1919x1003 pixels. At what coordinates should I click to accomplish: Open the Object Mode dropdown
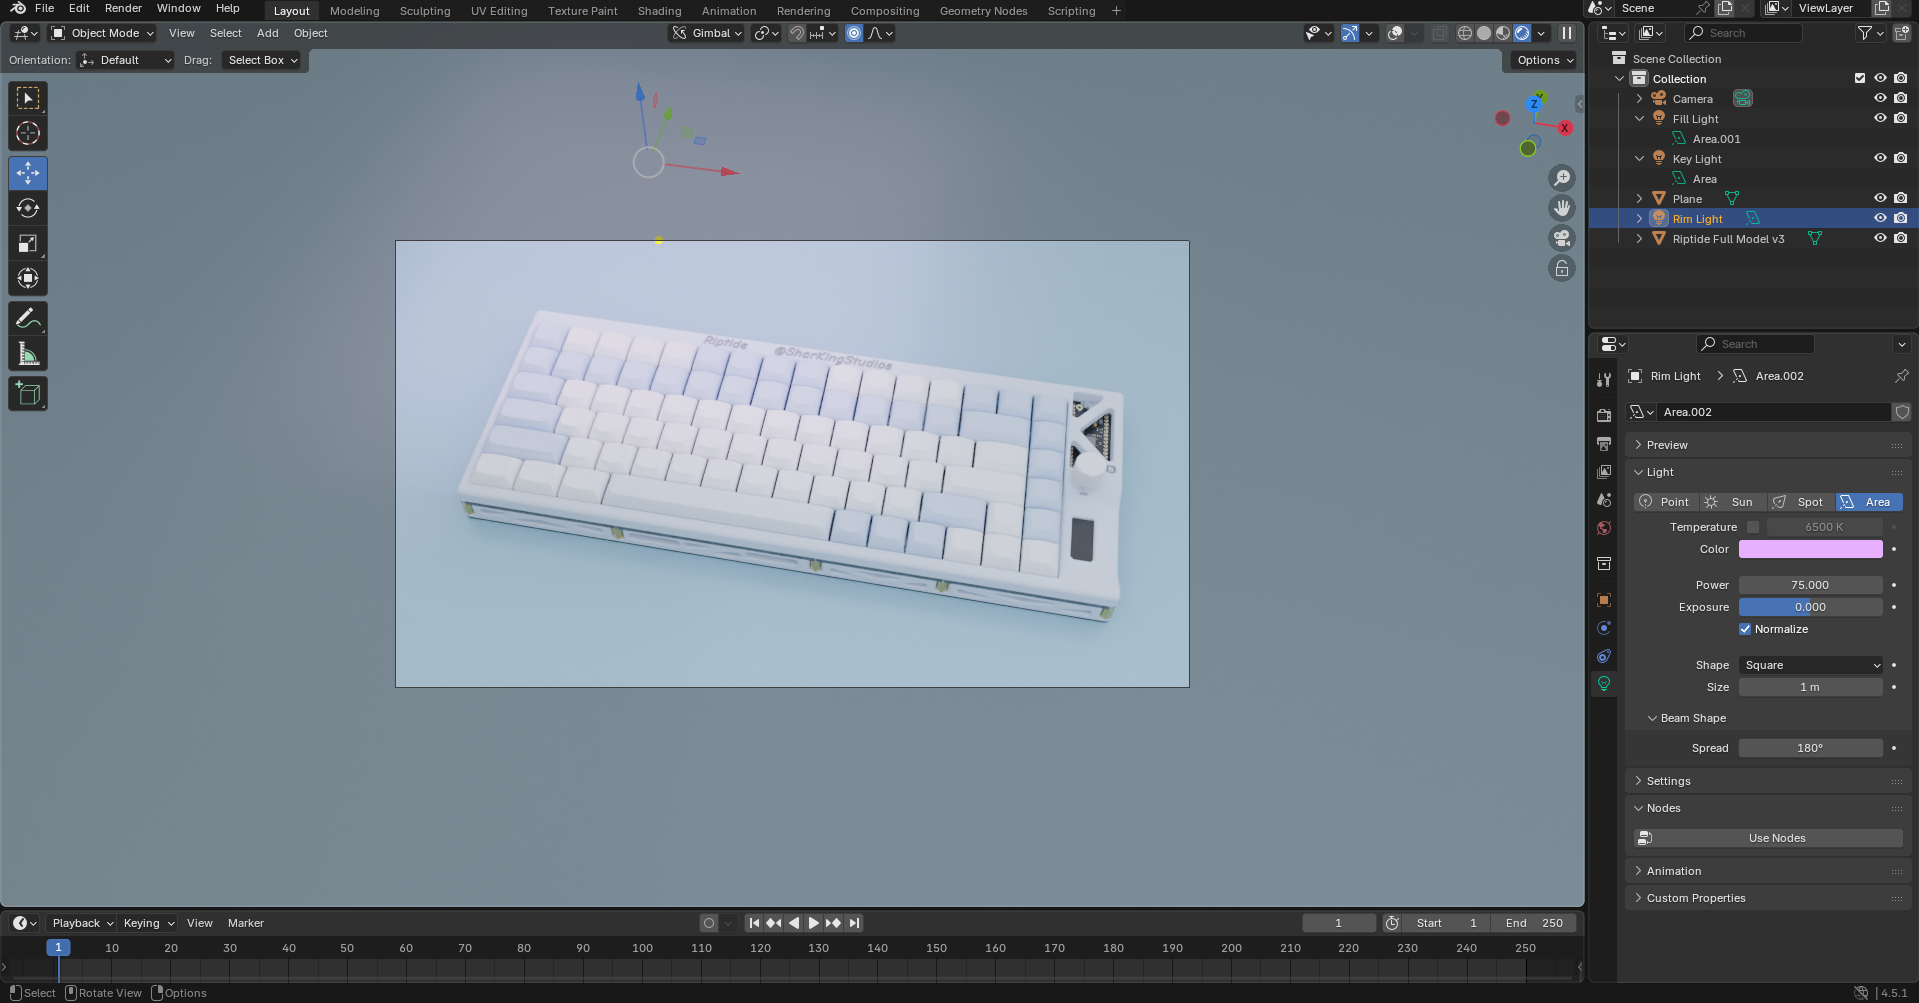pos(104,33)
